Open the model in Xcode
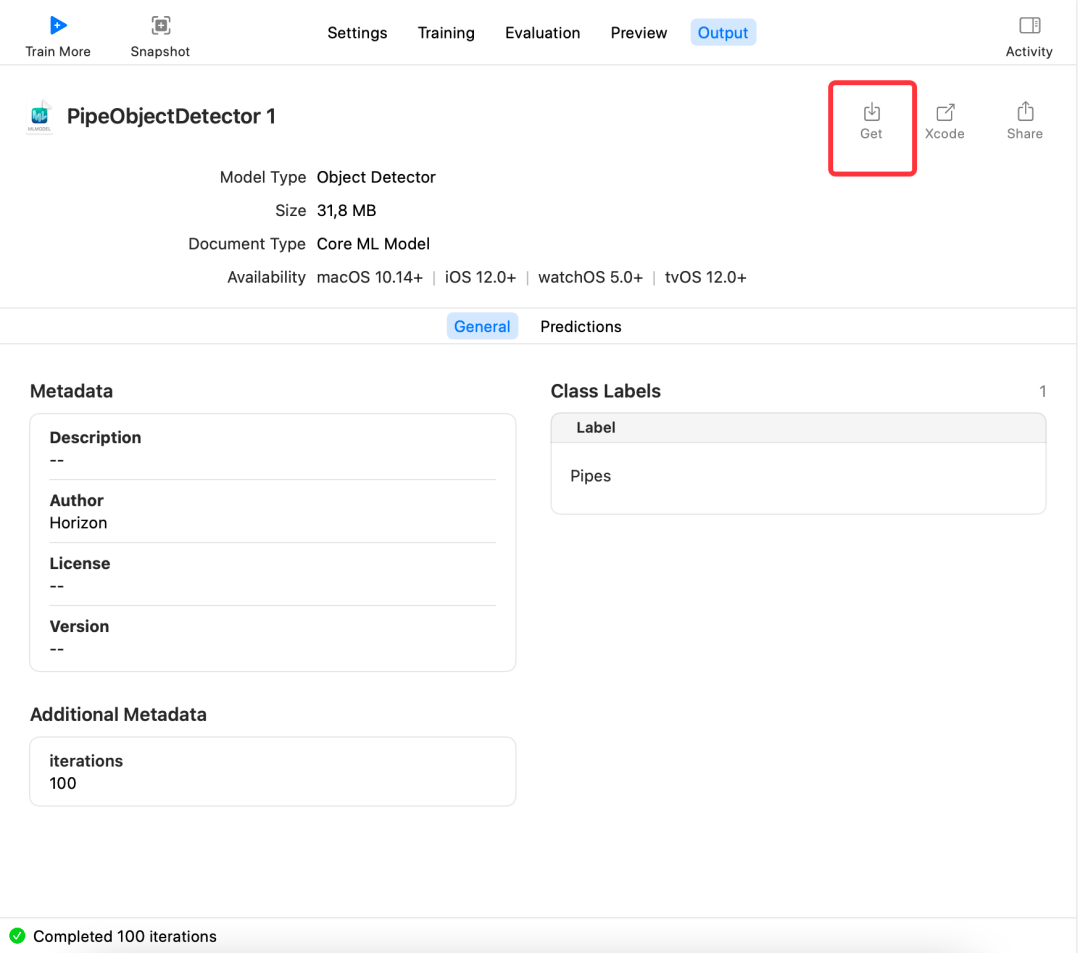Image resolution: width=1080 pixels, height=953 pixels. point(944,122)
